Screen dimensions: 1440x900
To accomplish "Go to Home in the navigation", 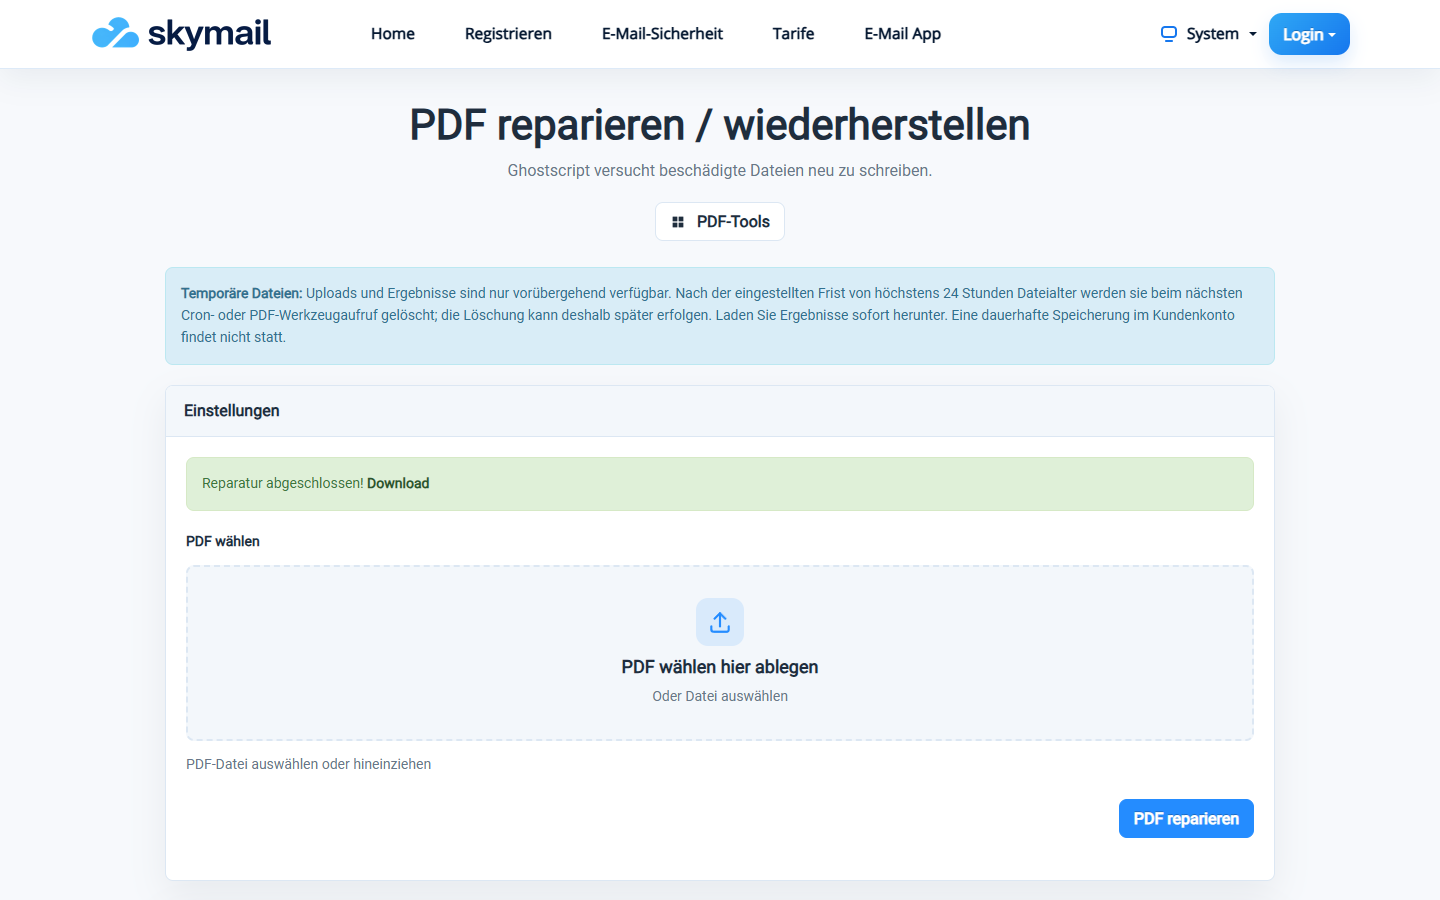I will (393, 34).
